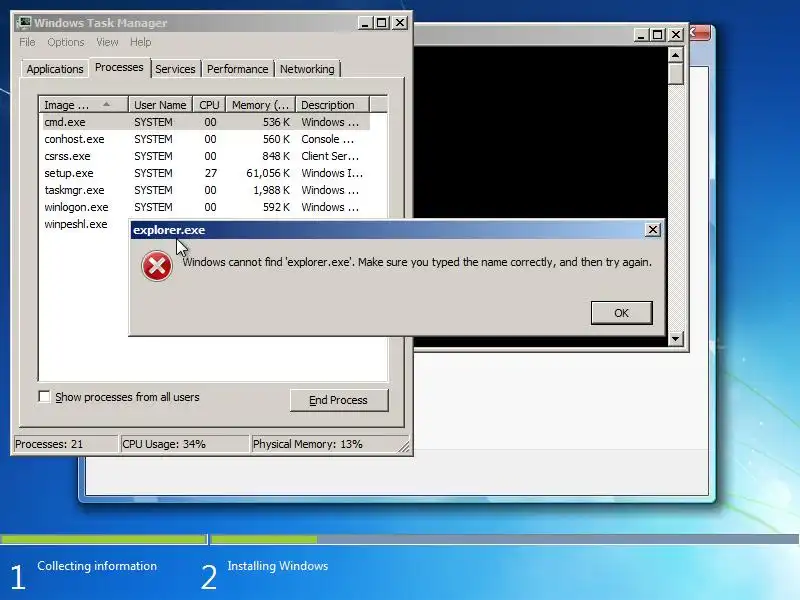Close the Windows setup window with red X
Image resolution: width=800 pixels, height=600 pixels.
[699, 33]
